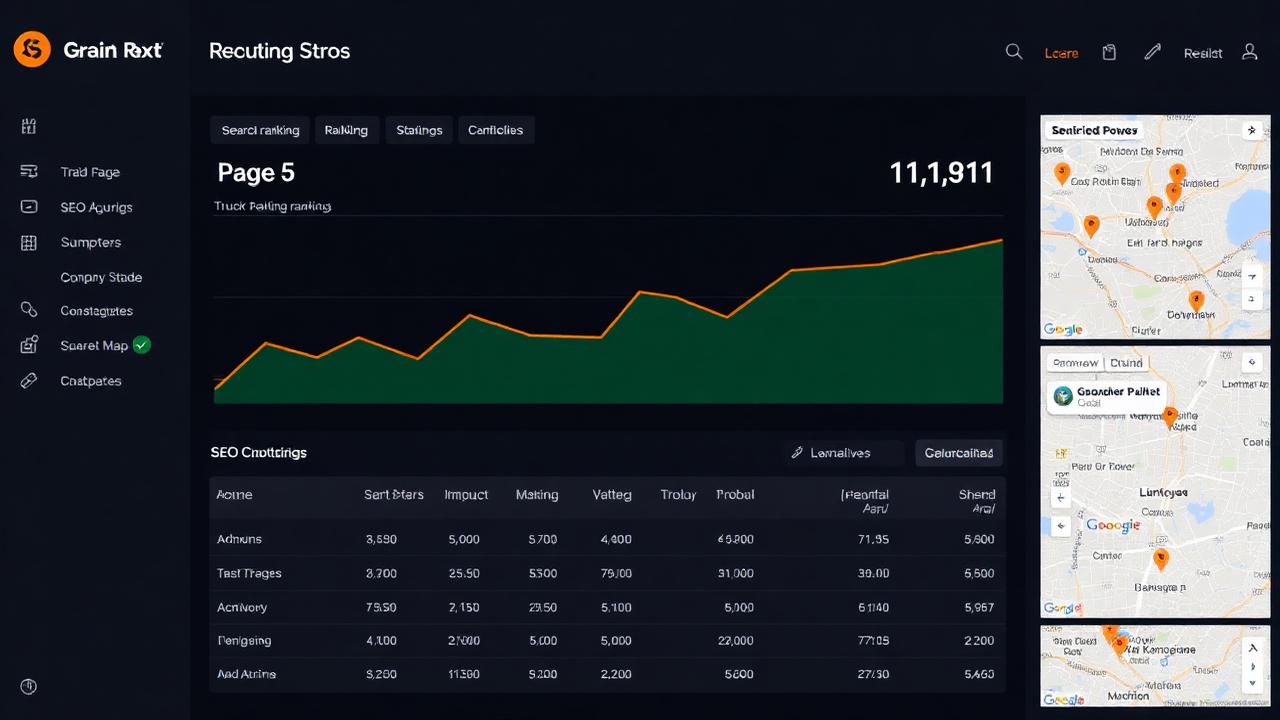
Task: Click the lower left arrow control on middle map
Action: pyautogui.click(x=1061, y=526)
